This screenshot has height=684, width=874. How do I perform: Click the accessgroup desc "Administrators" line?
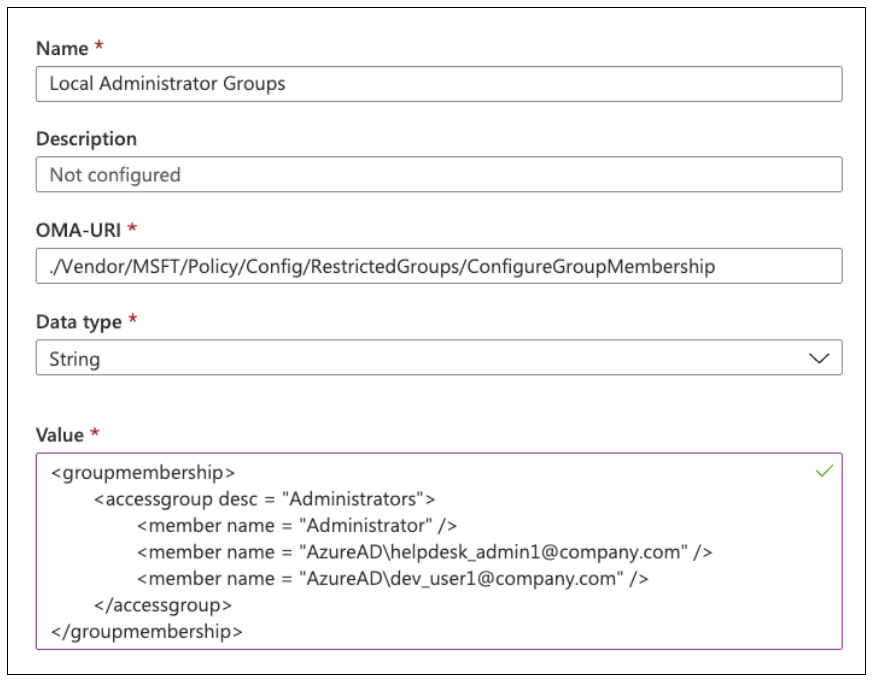pyautogui.click(x=264, y=499)
